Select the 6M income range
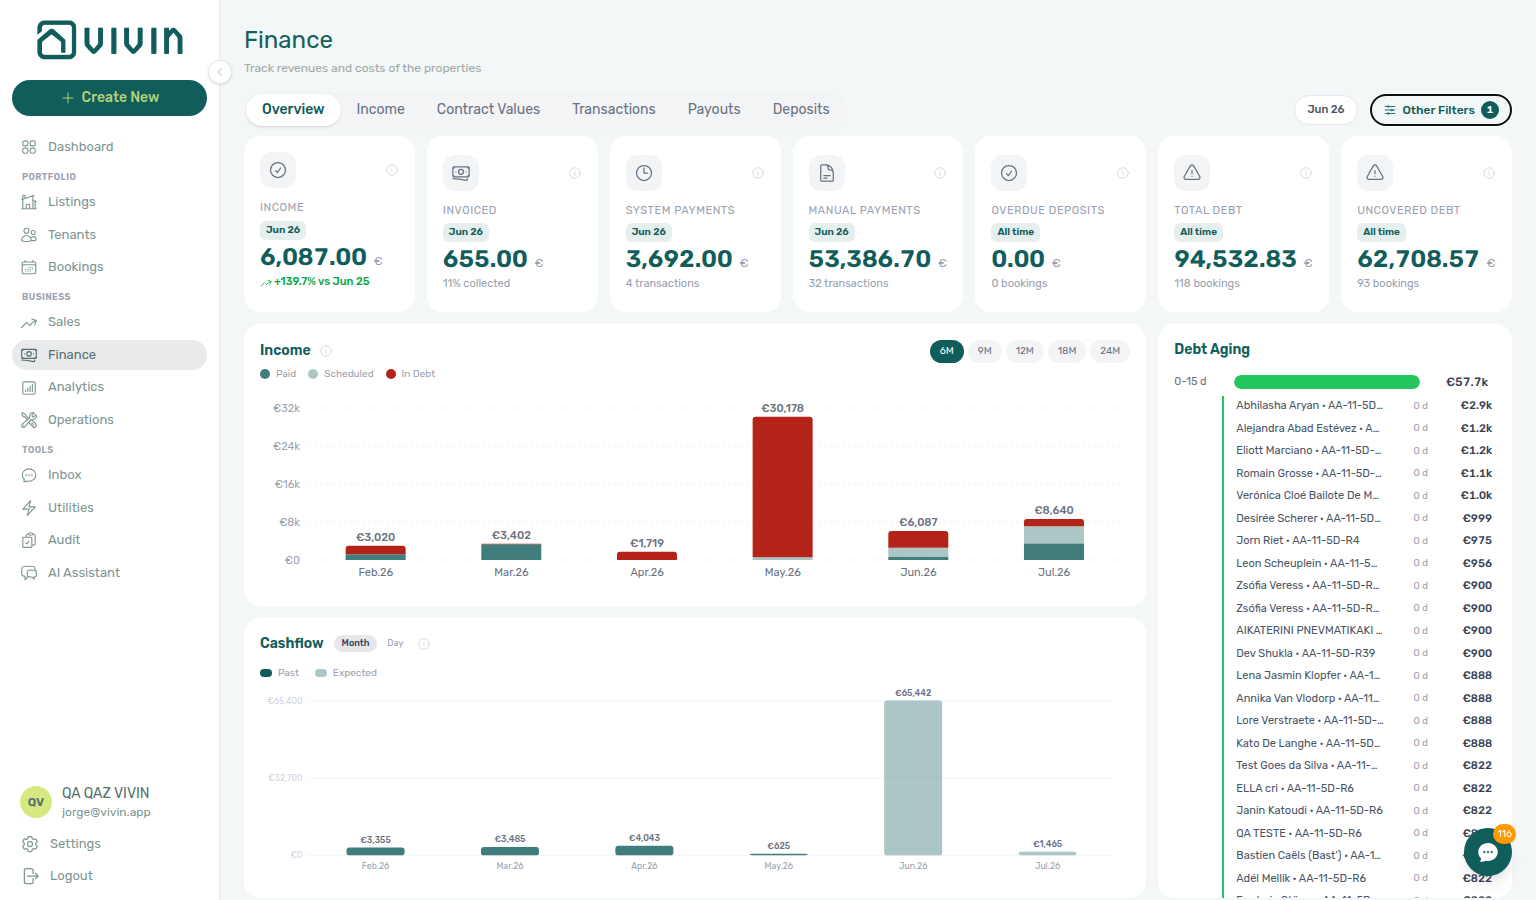This screenshot has width=1536, height=900. (x=946, y=351)
